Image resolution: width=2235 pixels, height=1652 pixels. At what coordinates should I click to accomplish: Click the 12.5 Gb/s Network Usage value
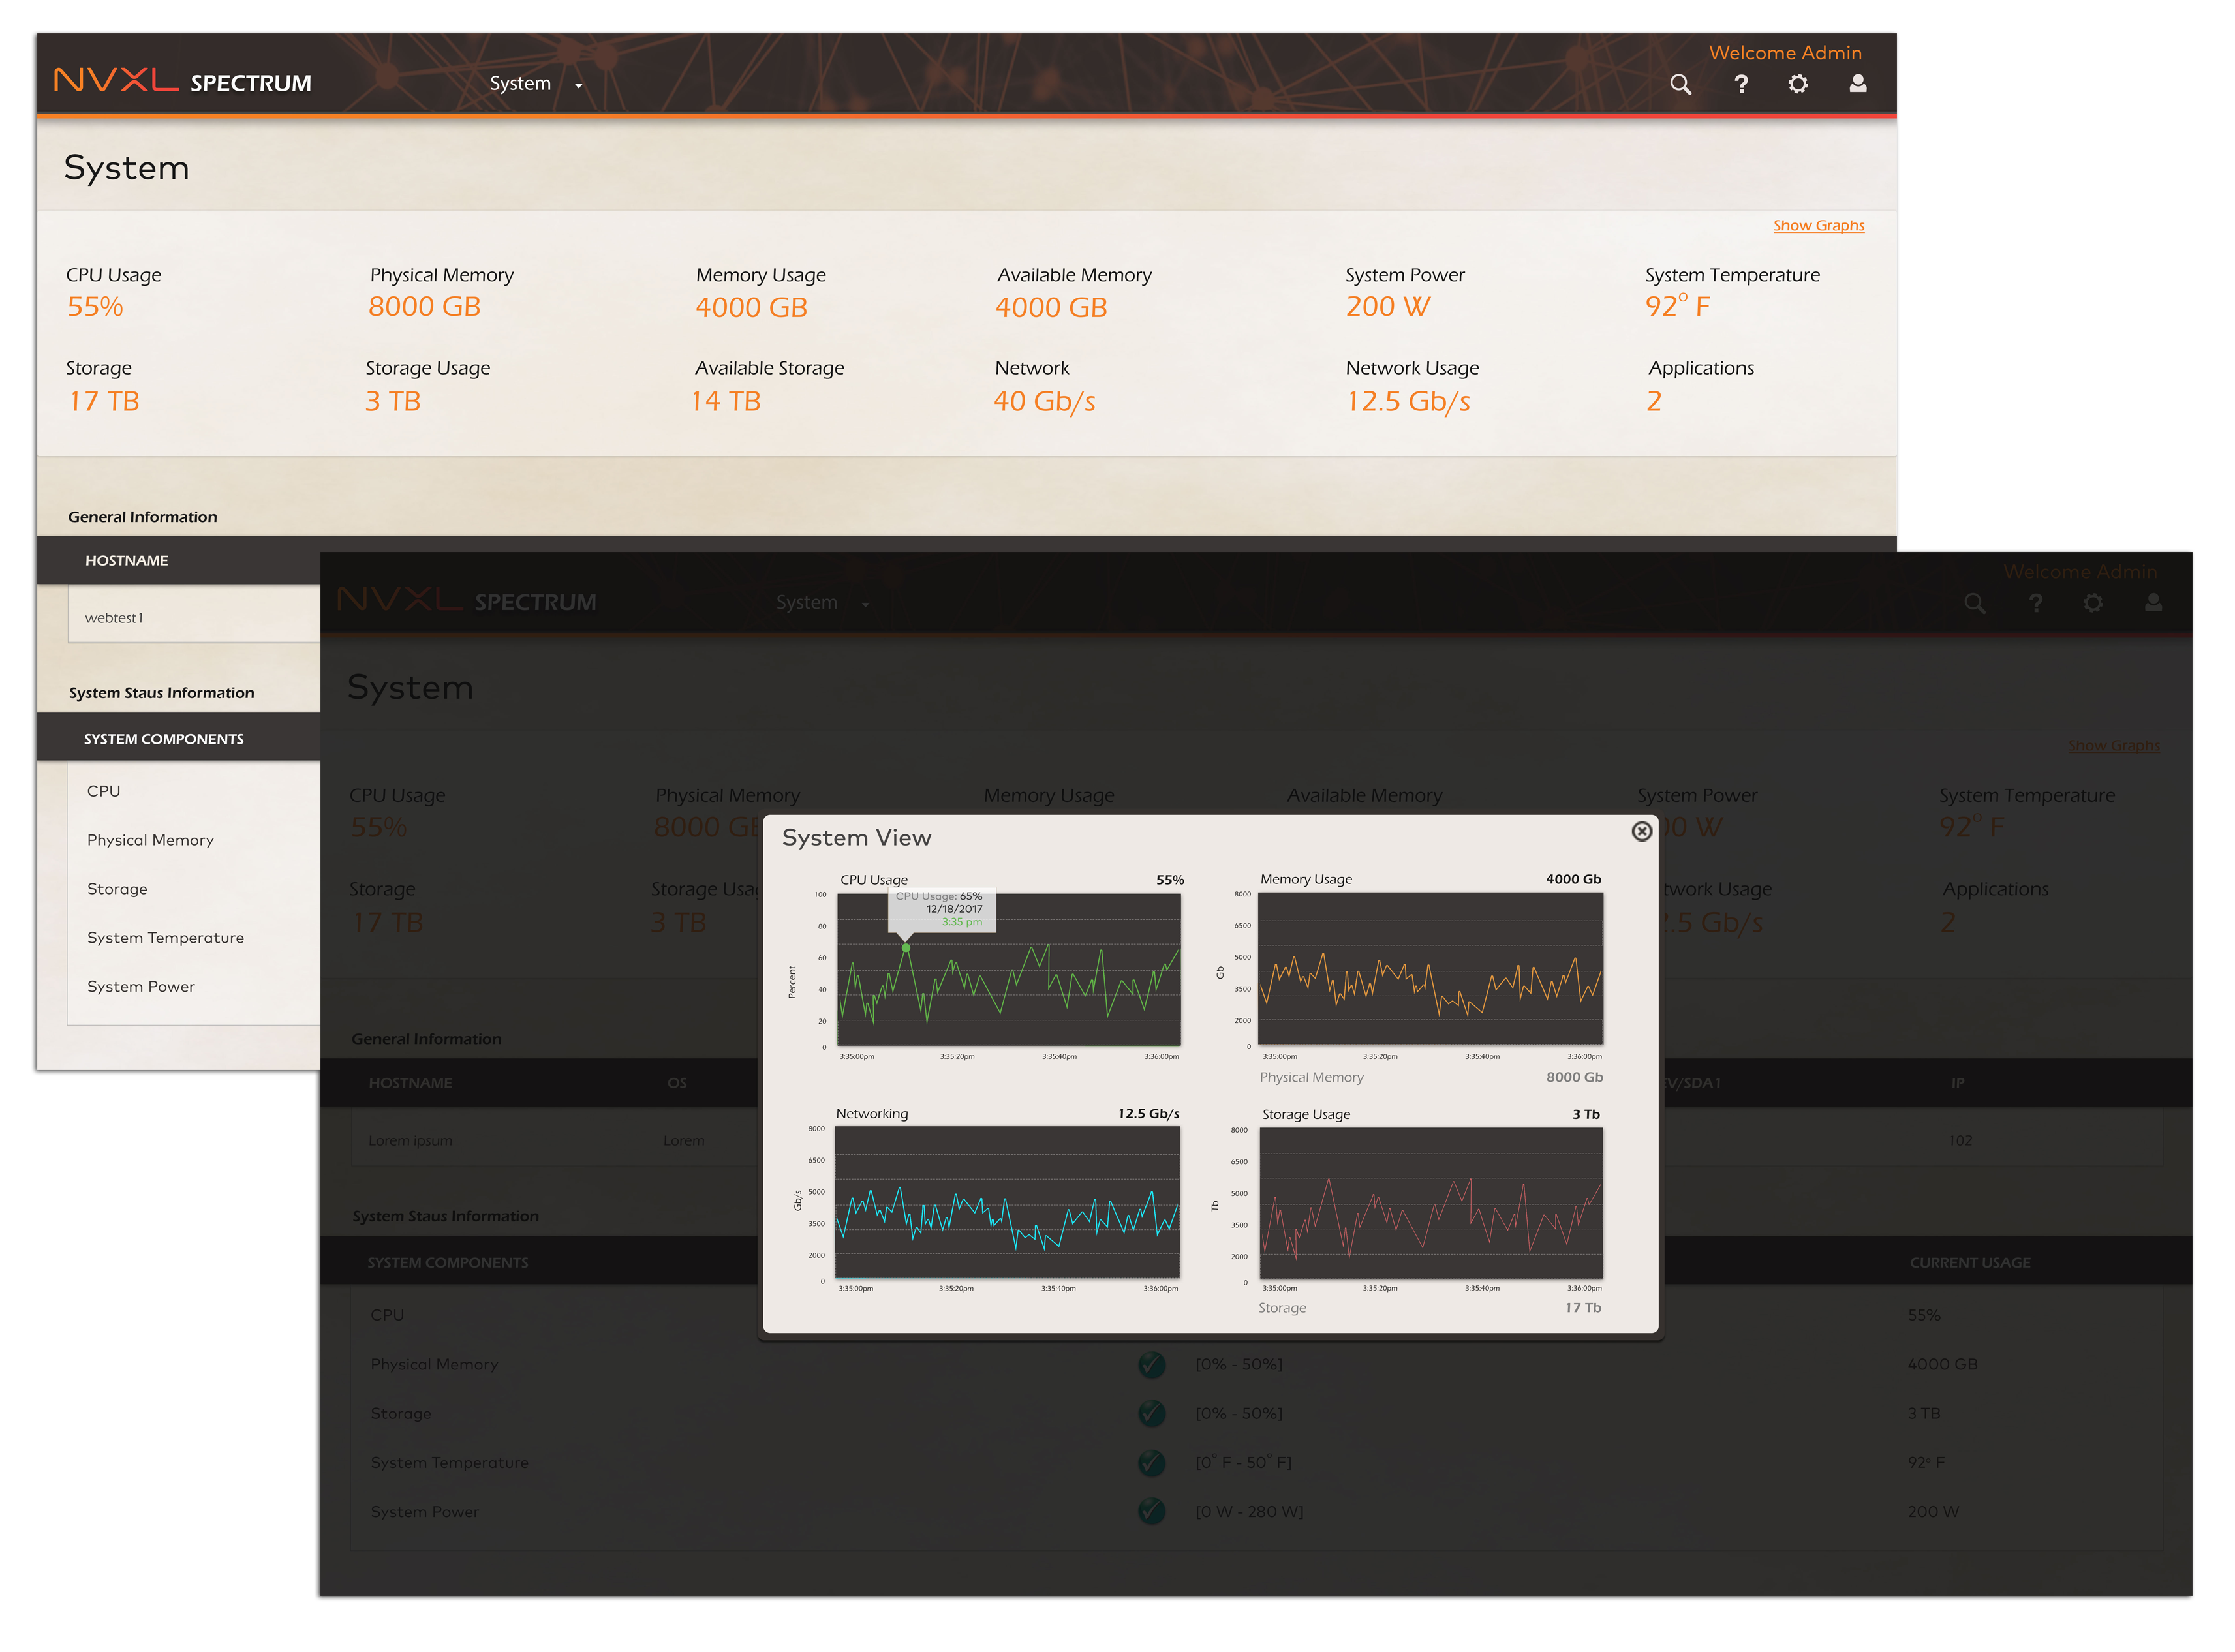pos(1408,401)
